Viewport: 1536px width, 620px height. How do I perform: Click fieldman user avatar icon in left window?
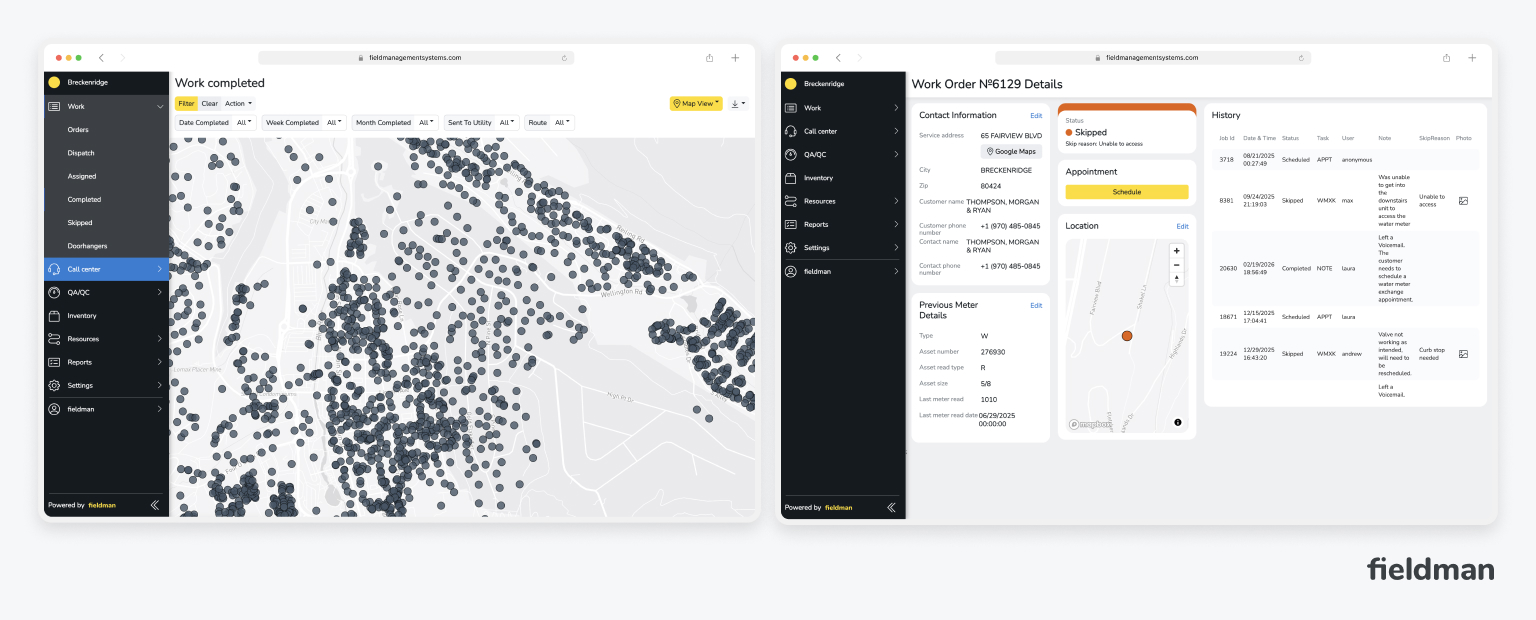click(54, 409)
